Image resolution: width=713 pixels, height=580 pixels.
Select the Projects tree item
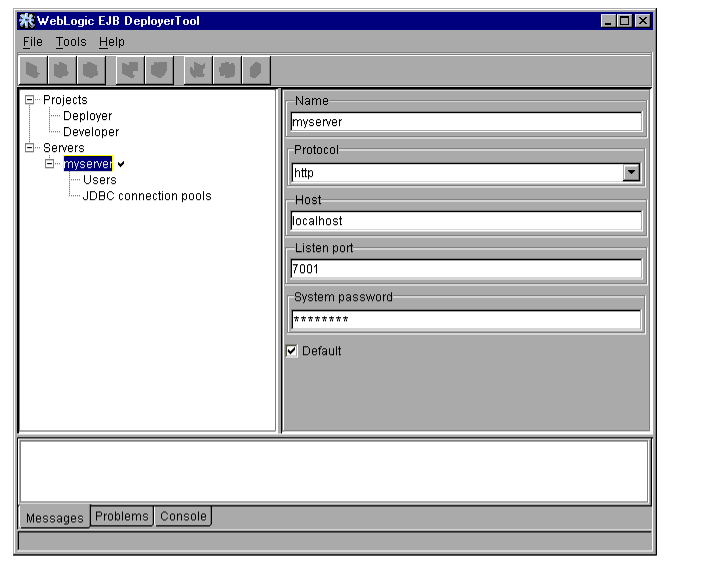(65, 100)
